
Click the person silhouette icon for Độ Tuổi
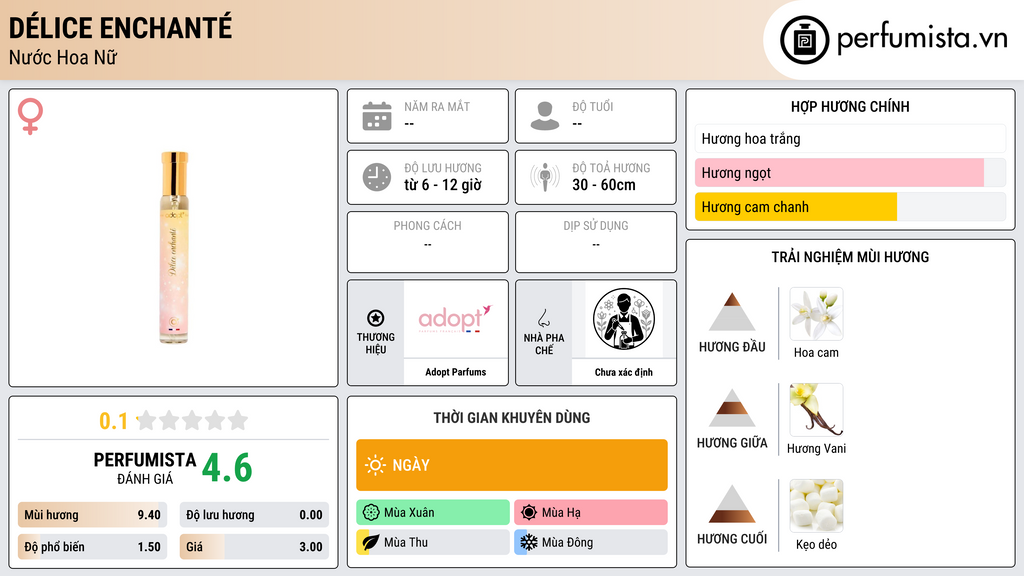point(545,116)
